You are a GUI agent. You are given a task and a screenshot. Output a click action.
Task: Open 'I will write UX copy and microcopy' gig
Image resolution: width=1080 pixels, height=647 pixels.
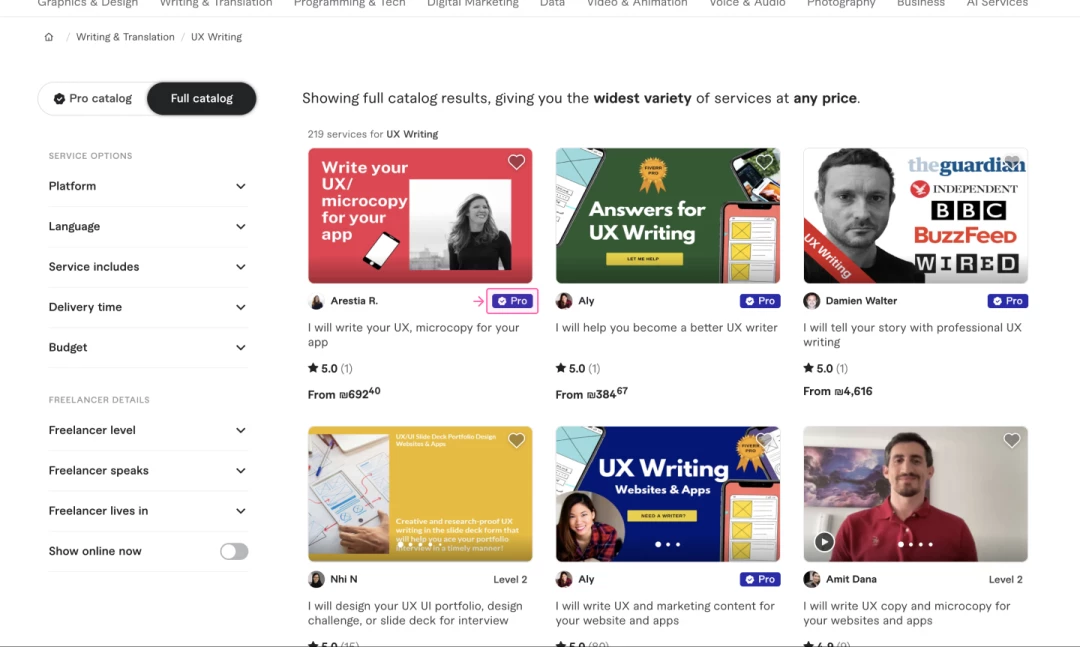point(906,613)
